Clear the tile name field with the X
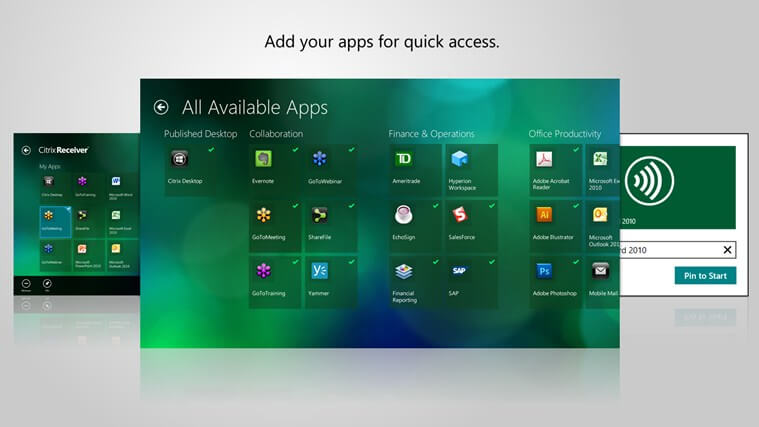The height and width of the screenshot is (427, 759). 727,250
